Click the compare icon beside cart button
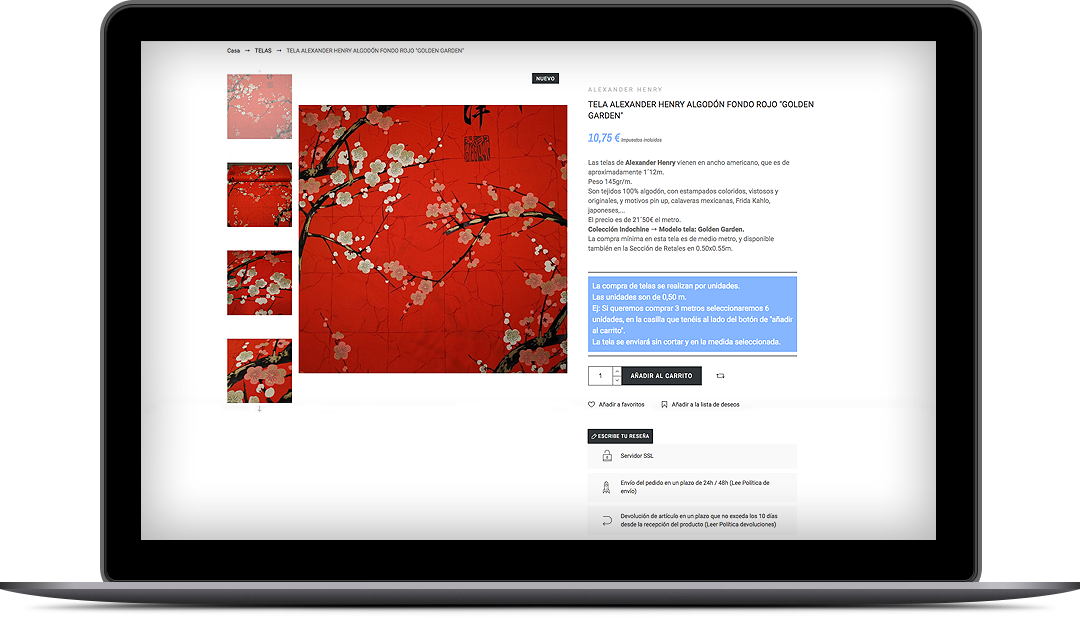The height and width of the screenshot is (618, 1080). click(x=720, y=376)
